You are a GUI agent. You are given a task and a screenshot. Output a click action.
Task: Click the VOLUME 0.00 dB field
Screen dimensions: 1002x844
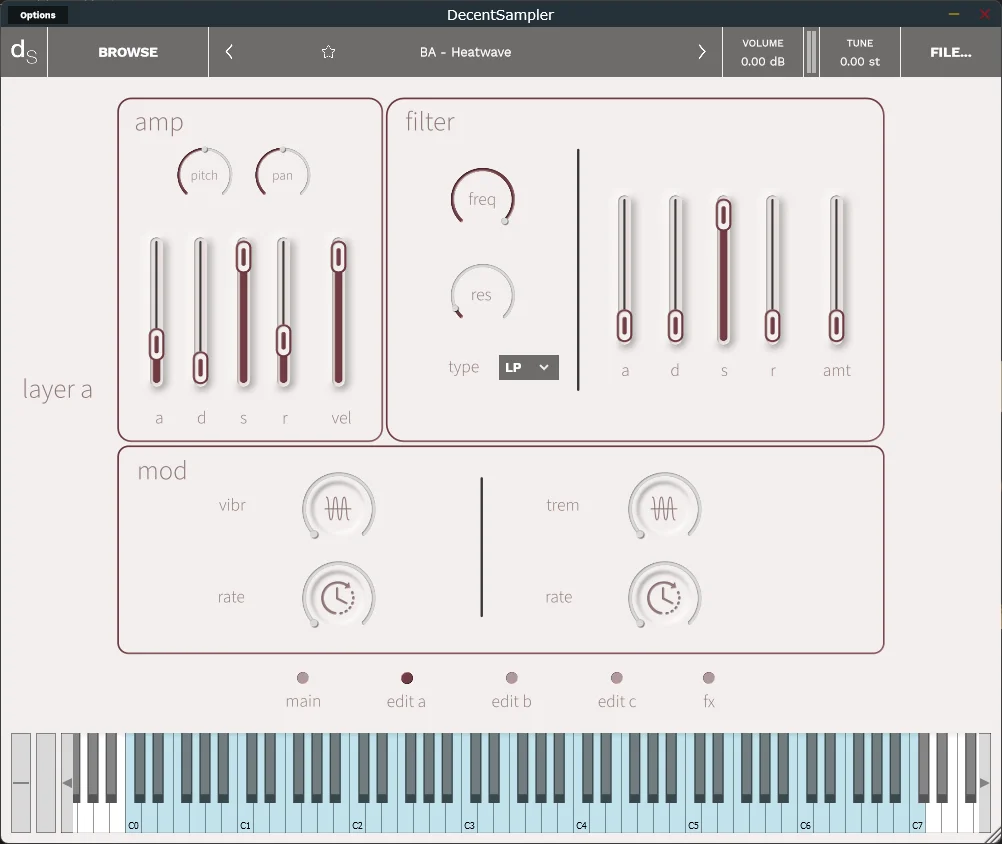pos(762,52)
